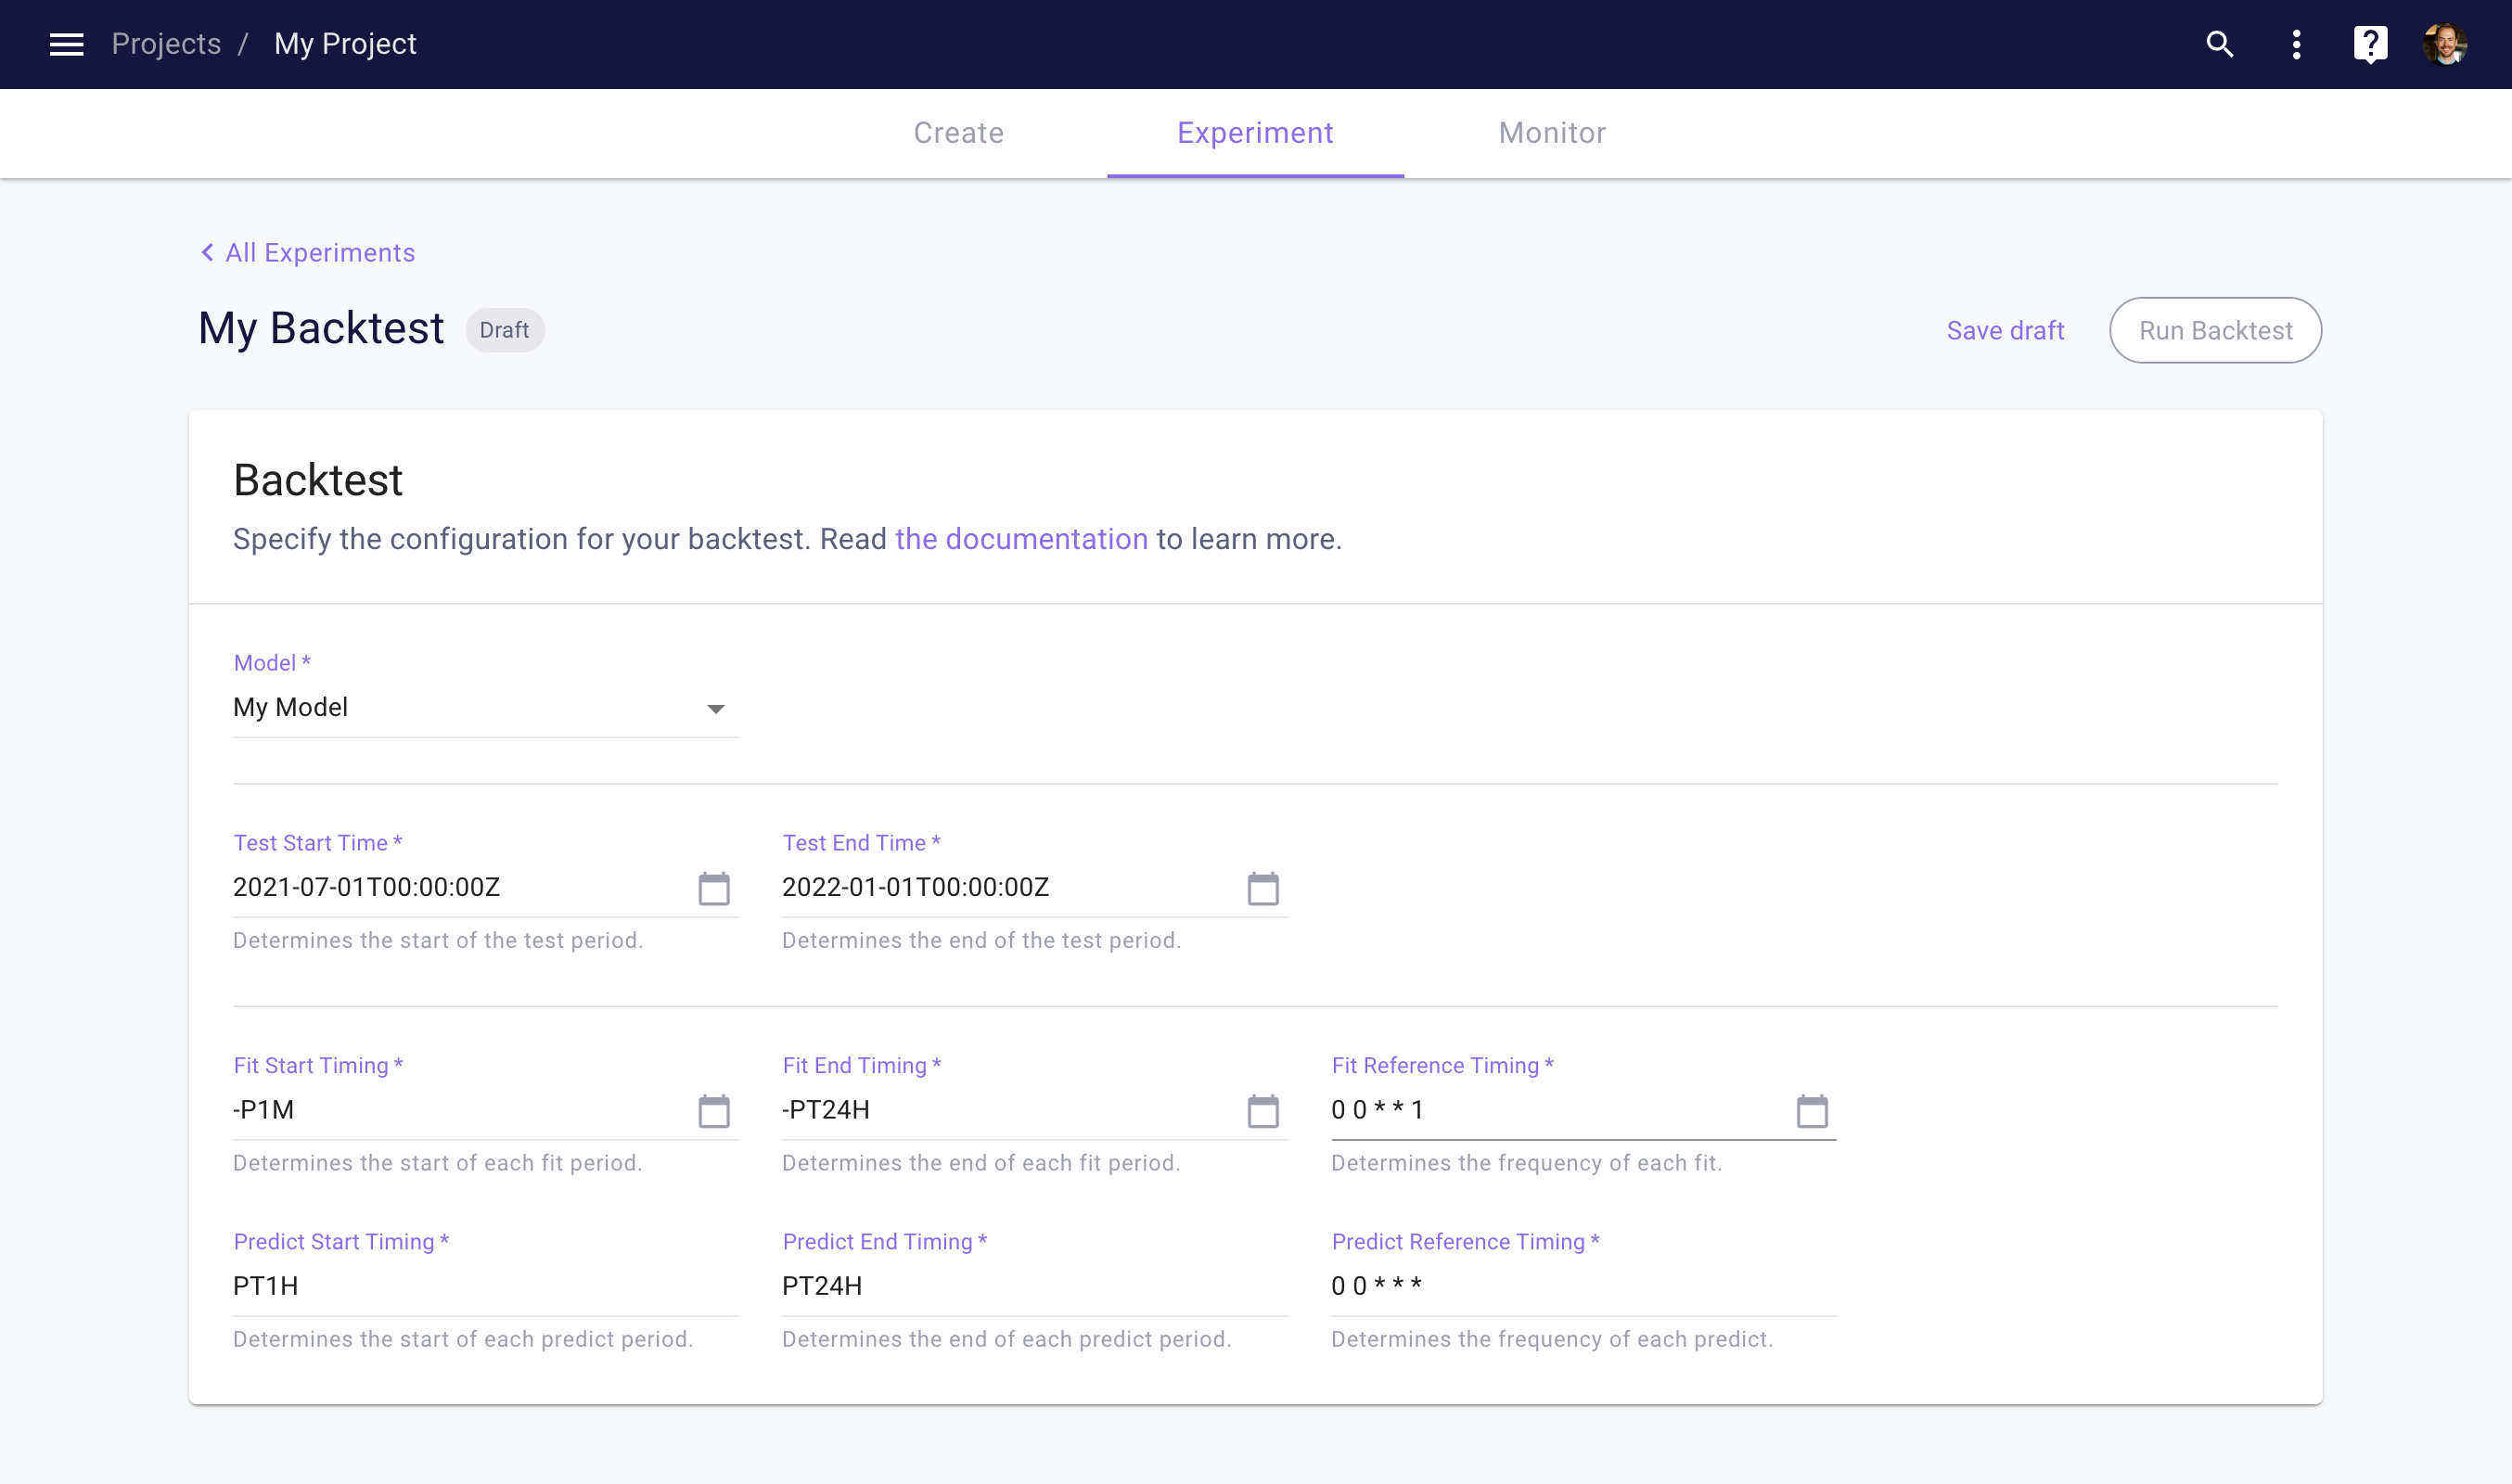Select the Experiment tab
Viewport: 2512px width, 1484px height.
[1255, 133]
